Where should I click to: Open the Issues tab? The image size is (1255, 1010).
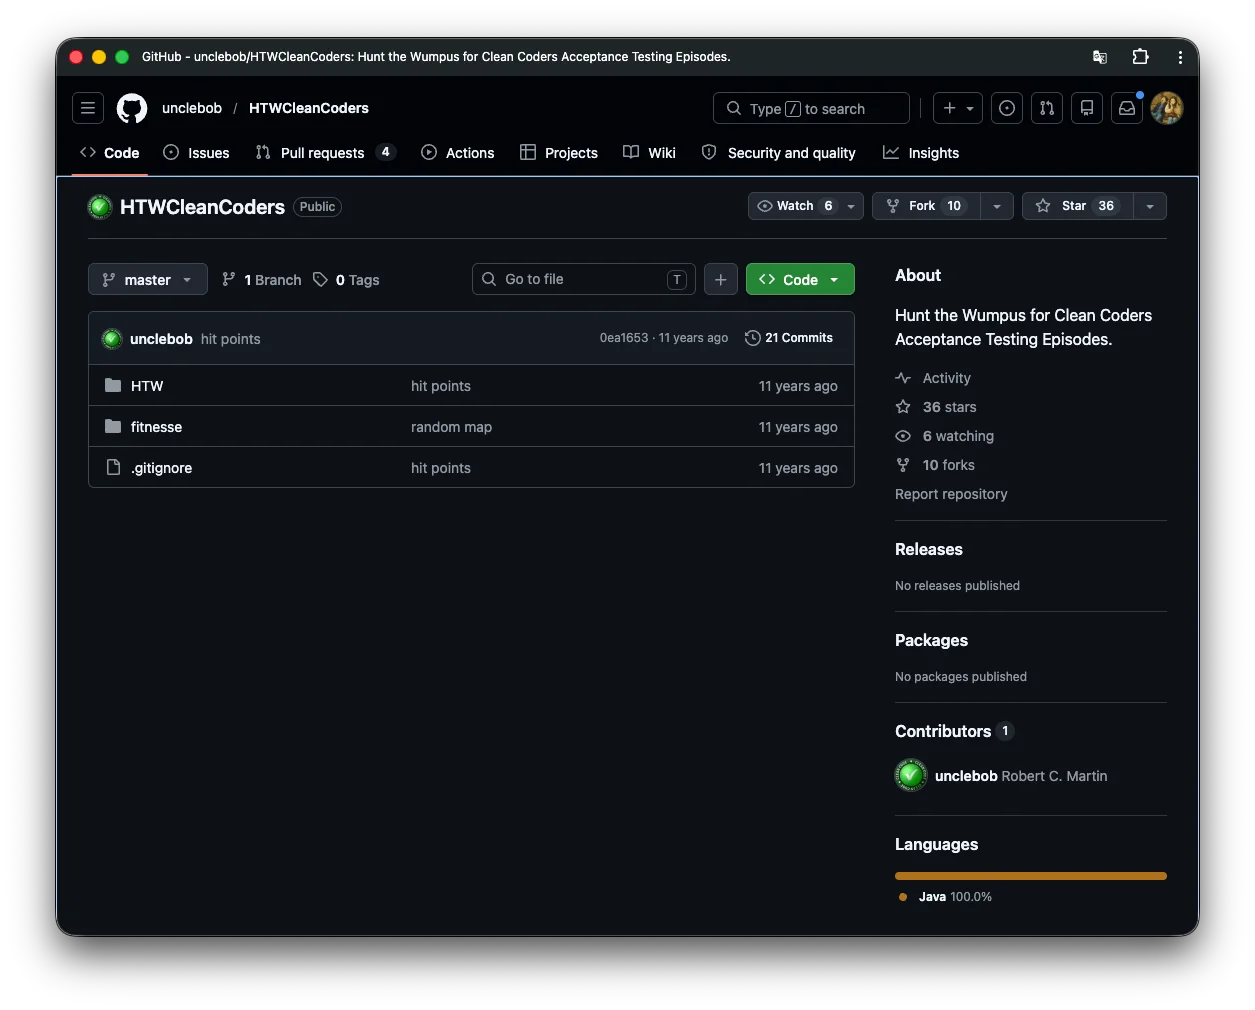point(196,153)
